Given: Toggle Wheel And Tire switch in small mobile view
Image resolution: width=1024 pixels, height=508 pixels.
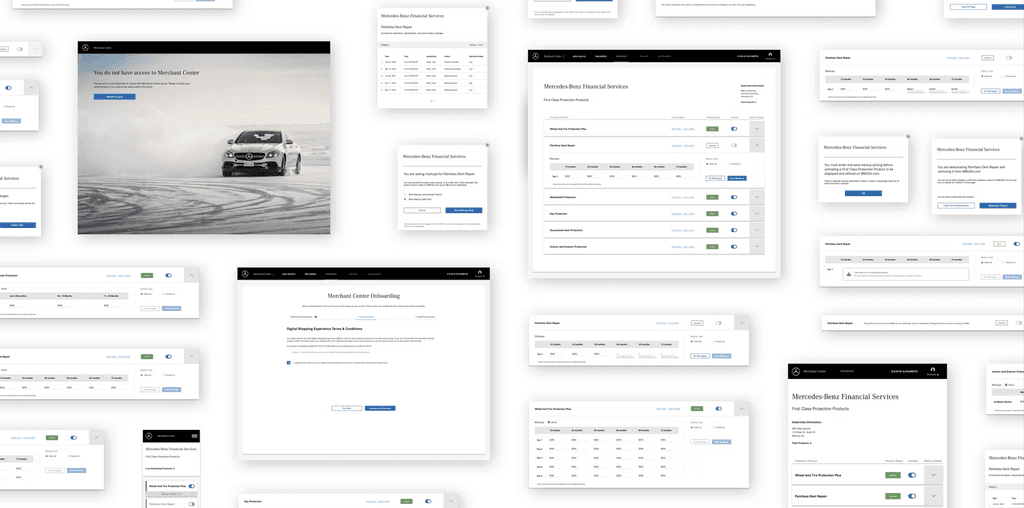Looking at the screenshot, I should tap(191, 486).
